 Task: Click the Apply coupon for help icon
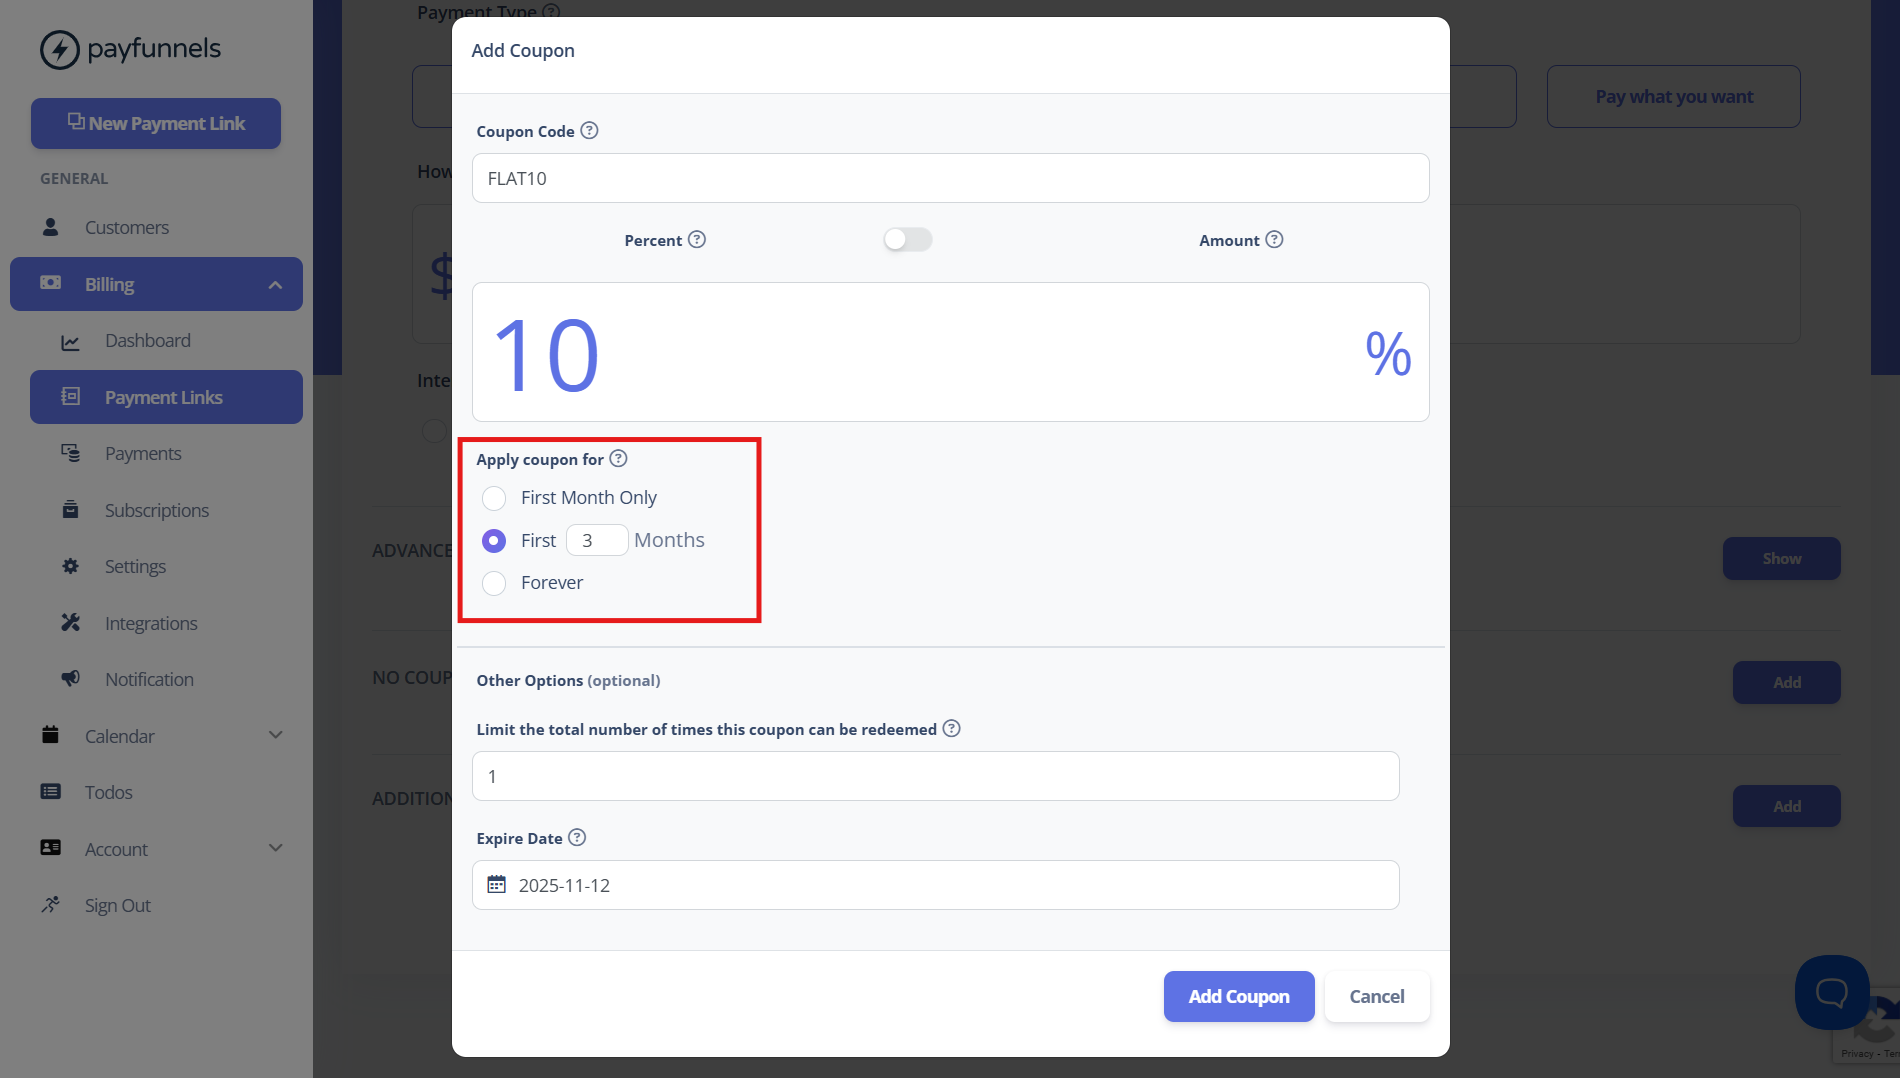click(x=618, y=458)
